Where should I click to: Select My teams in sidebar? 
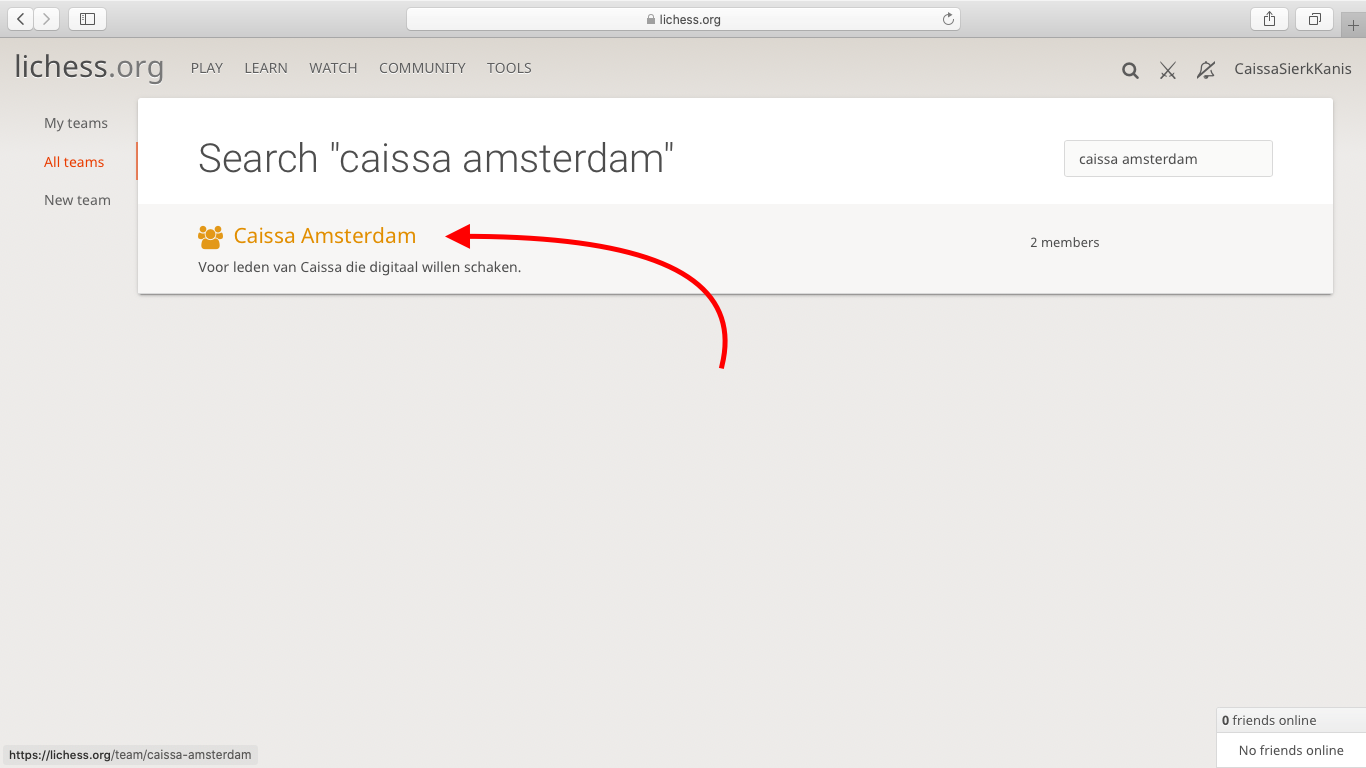click(76, 123)
